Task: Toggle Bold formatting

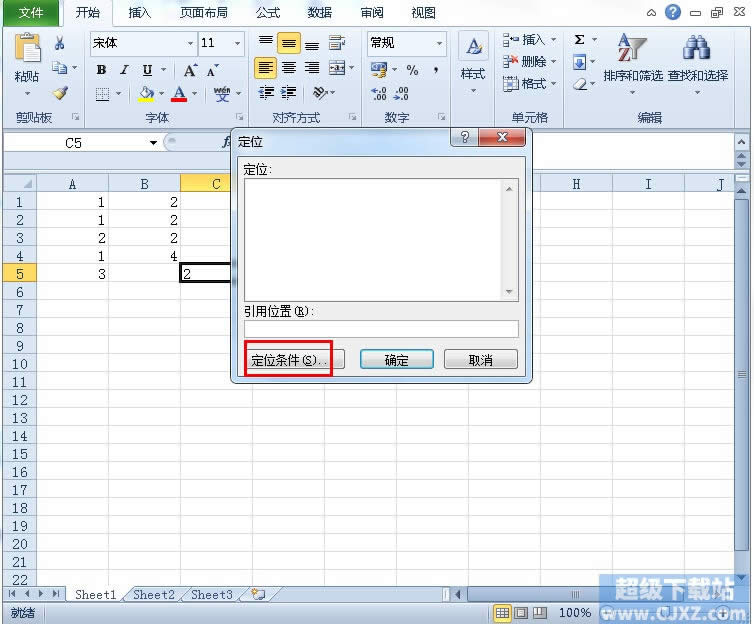Action: pos(101,70)
